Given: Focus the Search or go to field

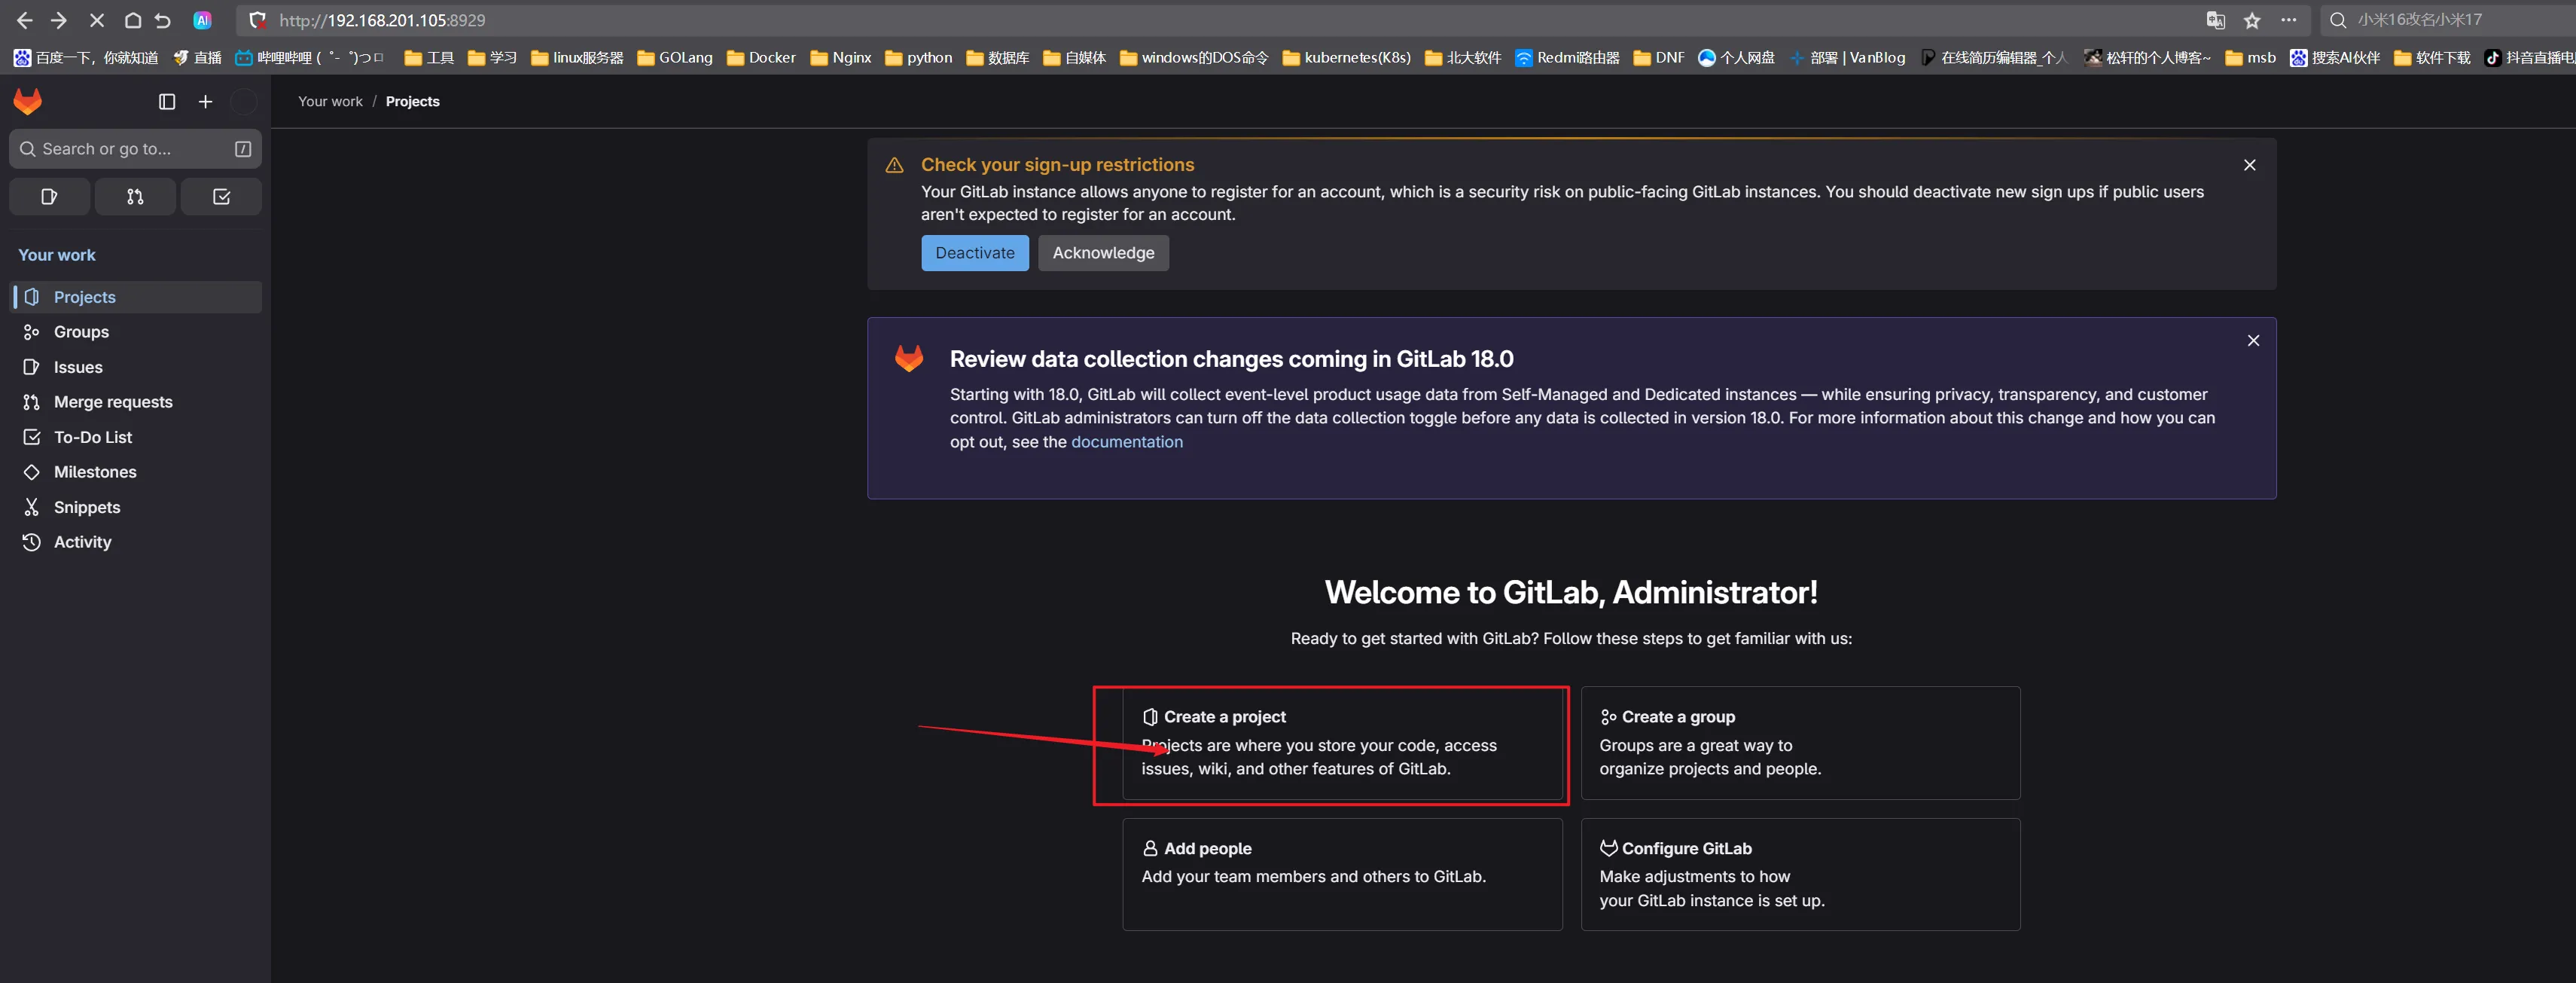Looking at the screenshot, I should point(135,149).
